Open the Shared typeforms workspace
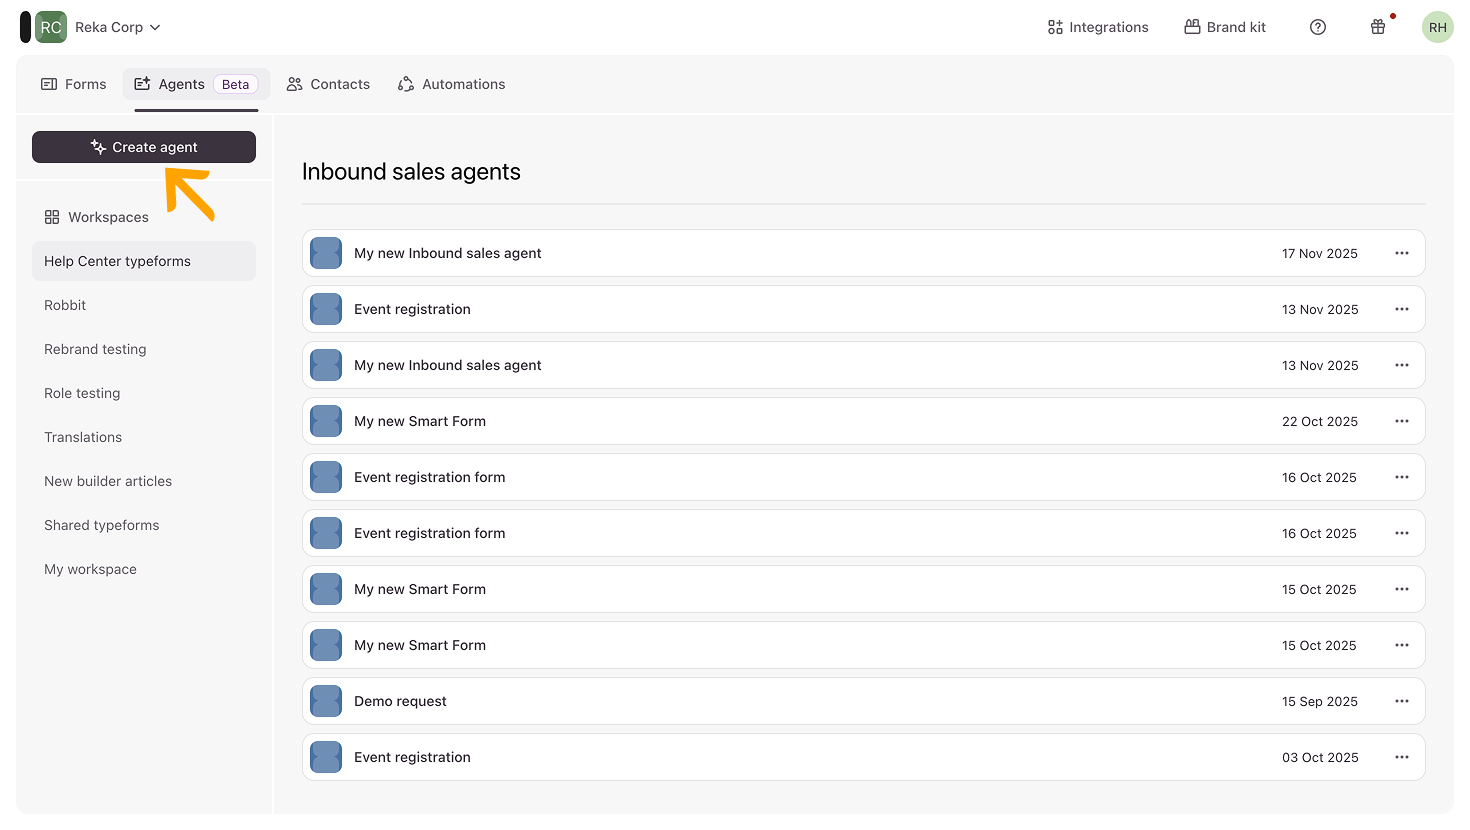This screenshot has width=1470, height=830. point(101,525)
